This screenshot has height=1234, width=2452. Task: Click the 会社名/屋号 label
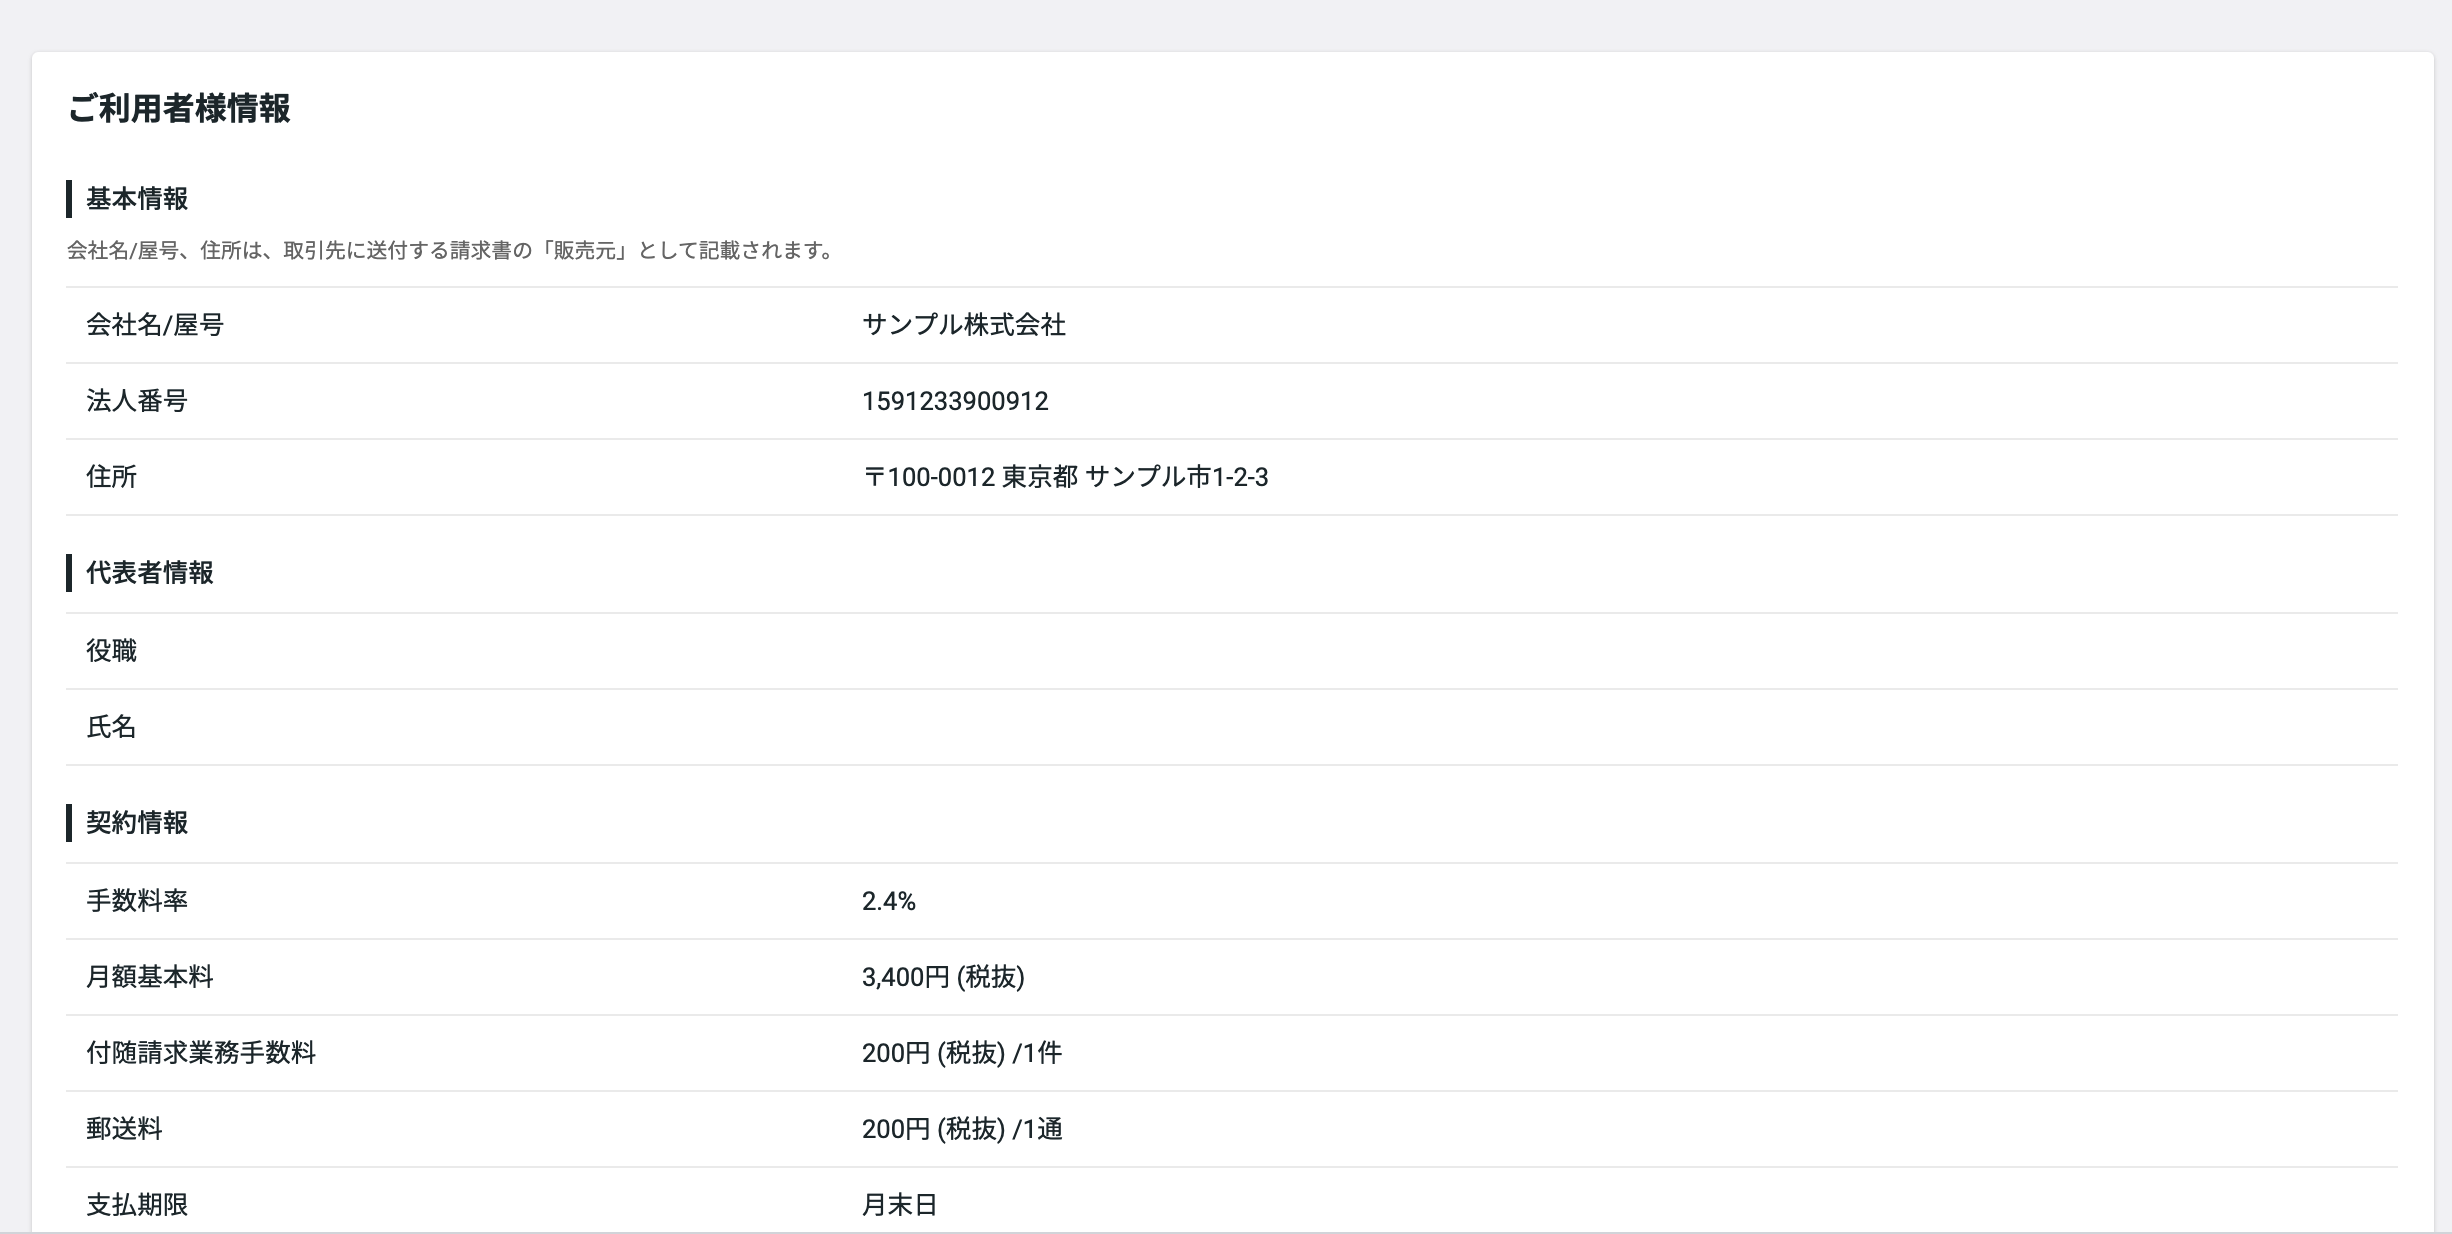click(x=155, y=325)
